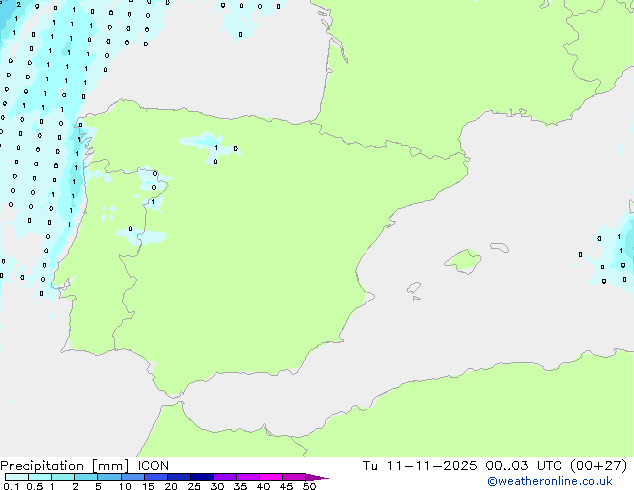
Task: Select the 5–10 mm legend color swatch
Action: [109, 477]
